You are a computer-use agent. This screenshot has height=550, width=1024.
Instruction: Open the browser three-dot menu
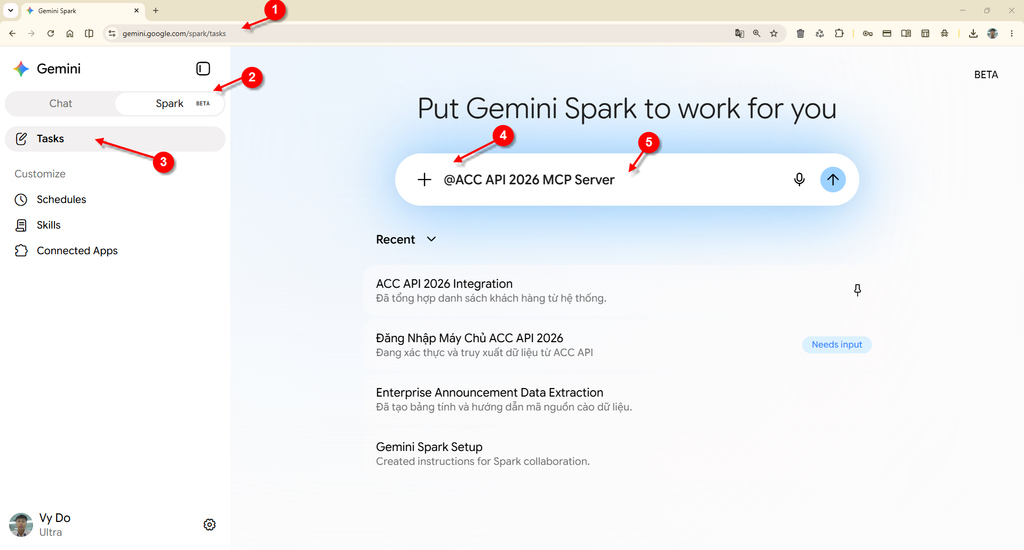click(x=1012, y=33)
